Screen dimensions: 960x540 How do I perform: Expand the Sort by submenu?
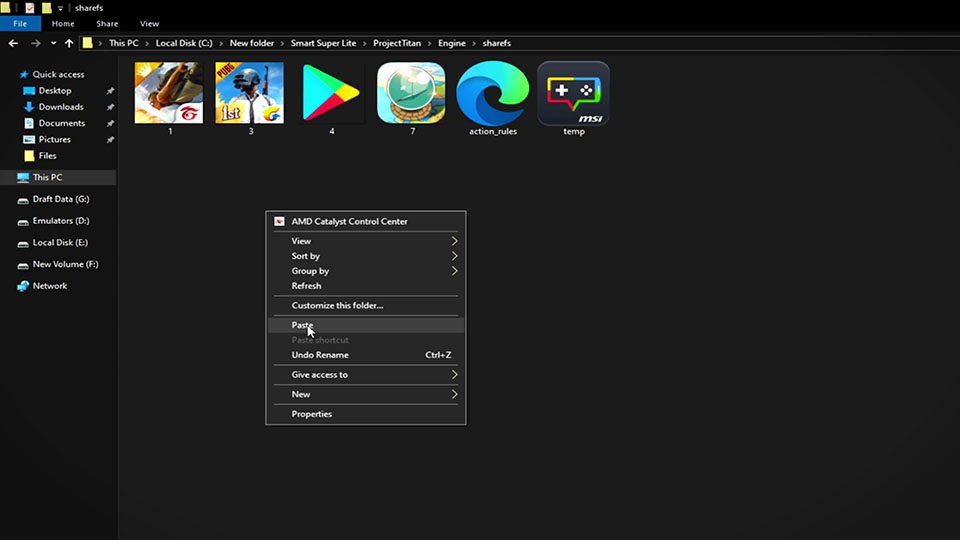coord(366,256)
